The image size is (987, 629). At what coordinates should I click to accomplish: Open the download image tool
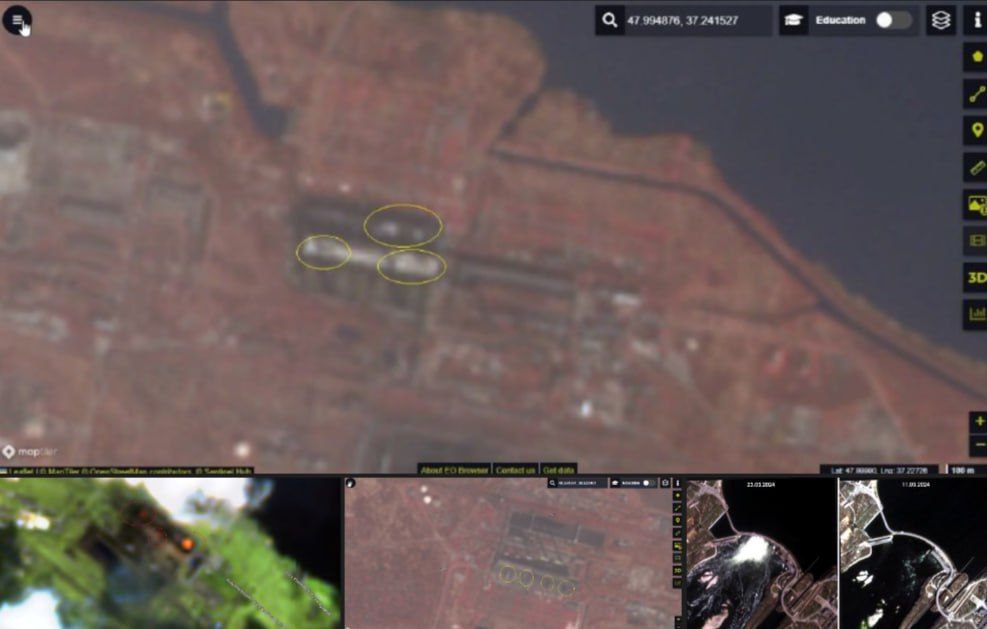coord(976,204)
